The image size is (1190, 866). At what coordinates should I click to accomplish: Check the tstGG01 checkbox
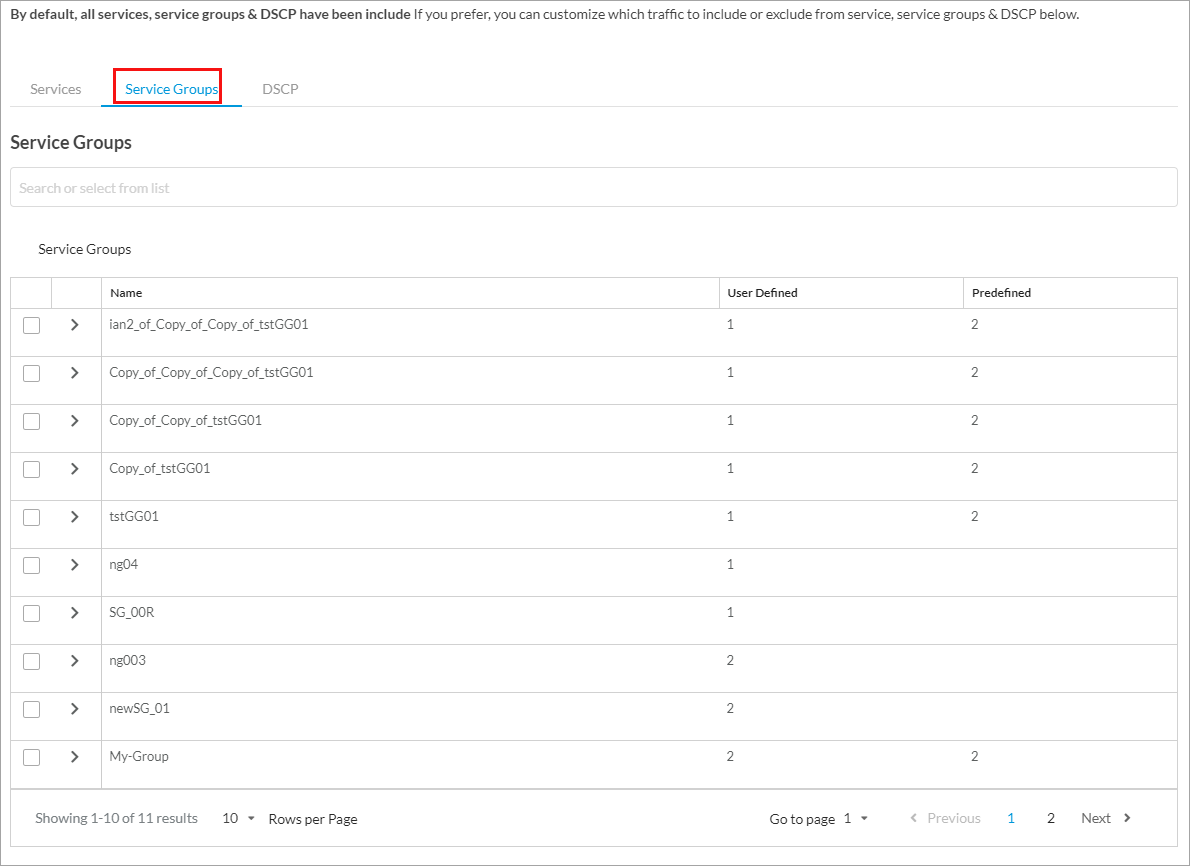tap(30, 516)
